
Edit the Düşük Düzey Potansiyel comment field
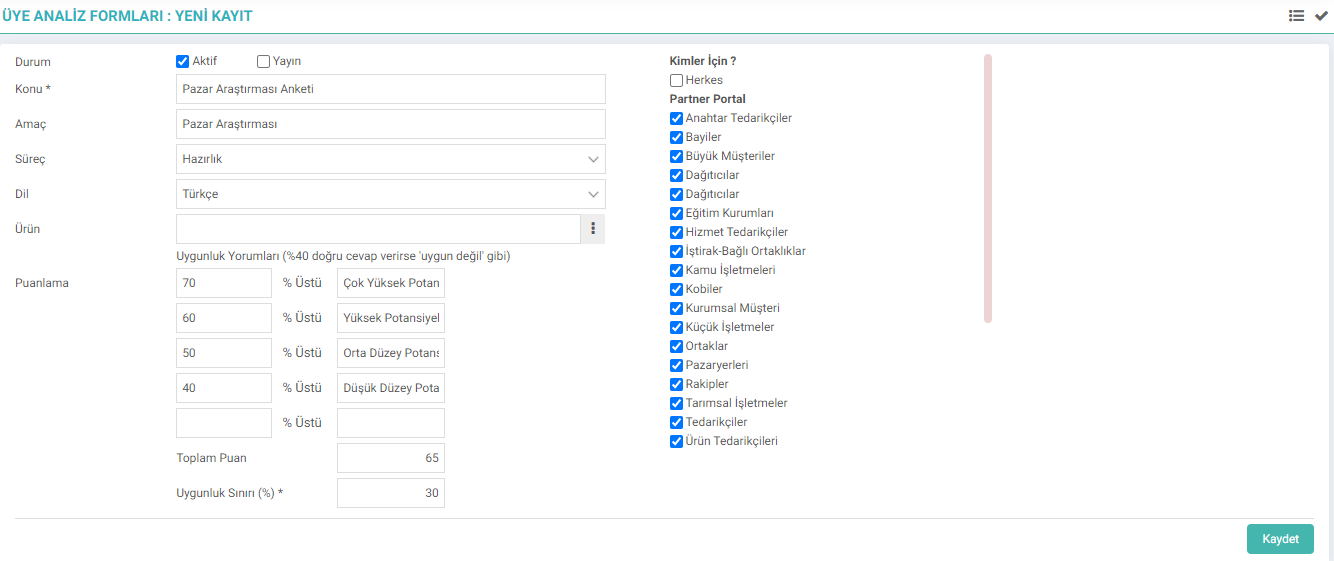[391, 388]
